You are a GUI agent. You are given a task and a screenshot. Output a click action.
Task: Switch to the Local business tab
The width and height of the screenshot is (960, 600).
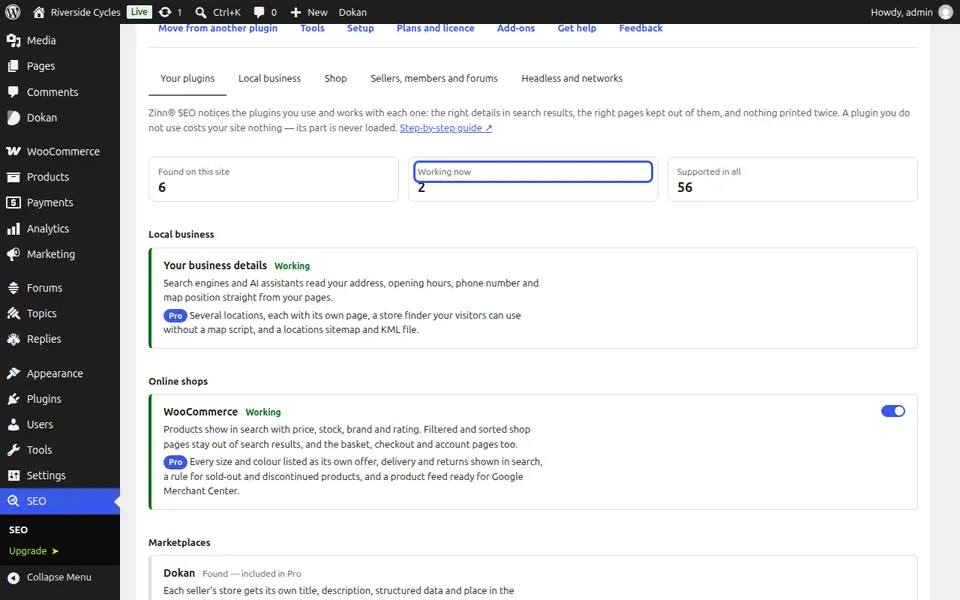pyautogui.click(x=269, y=78)
